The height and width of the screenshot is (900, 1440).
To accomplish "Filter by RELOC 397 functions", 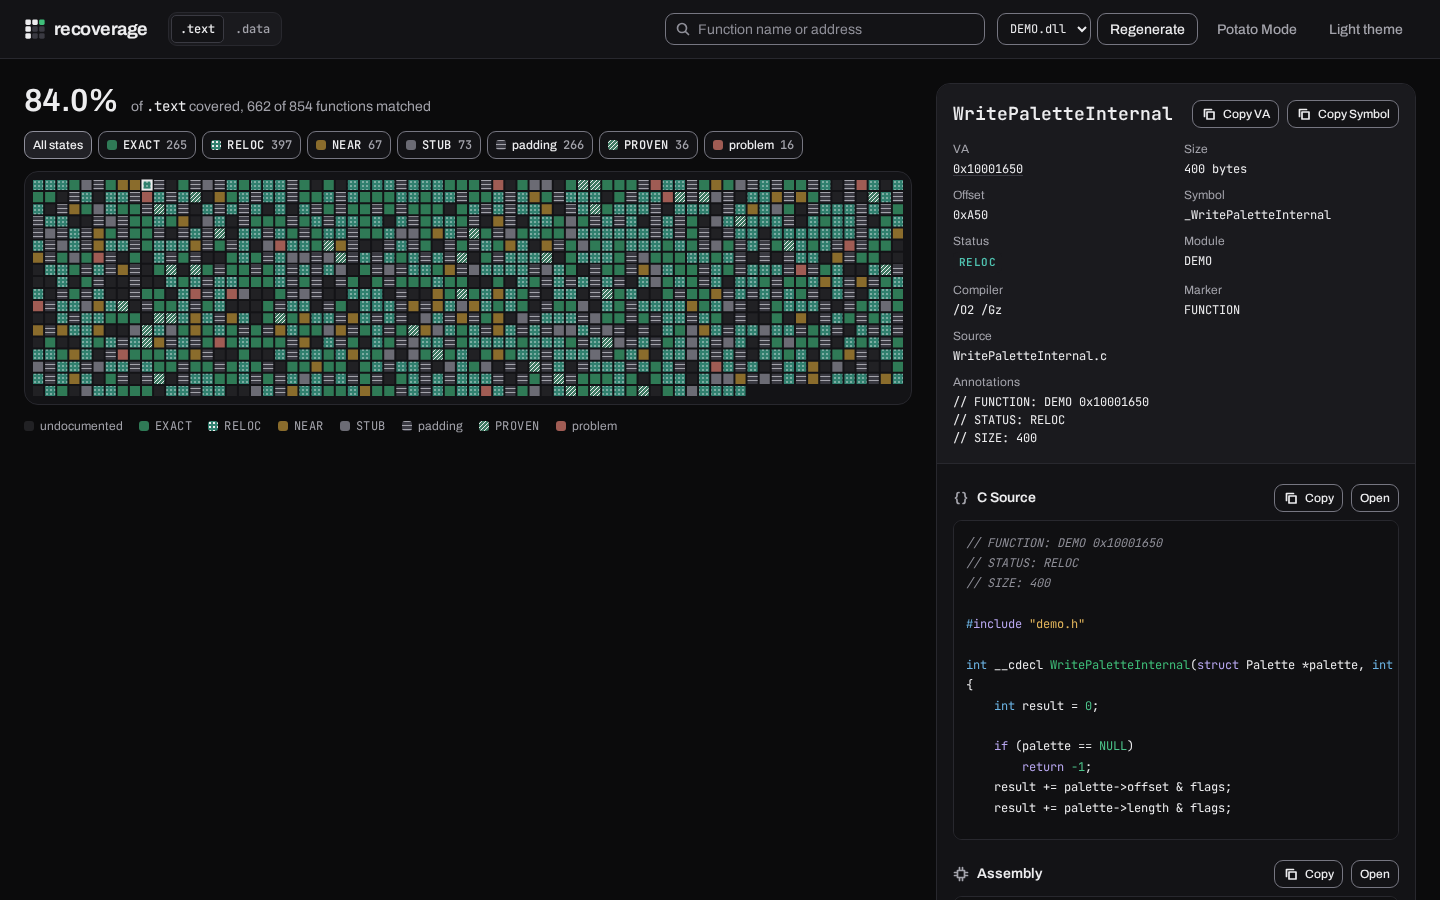I will pos(251,145).
